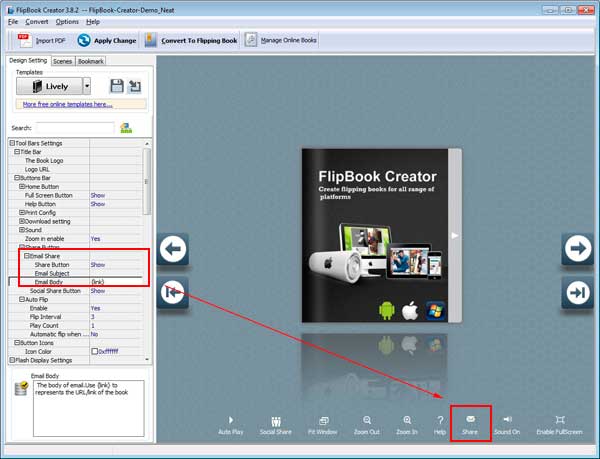The width and height of the screenshot is (600, 459).
Task: Click the Apply Change refresh icon
Action: 84,40
